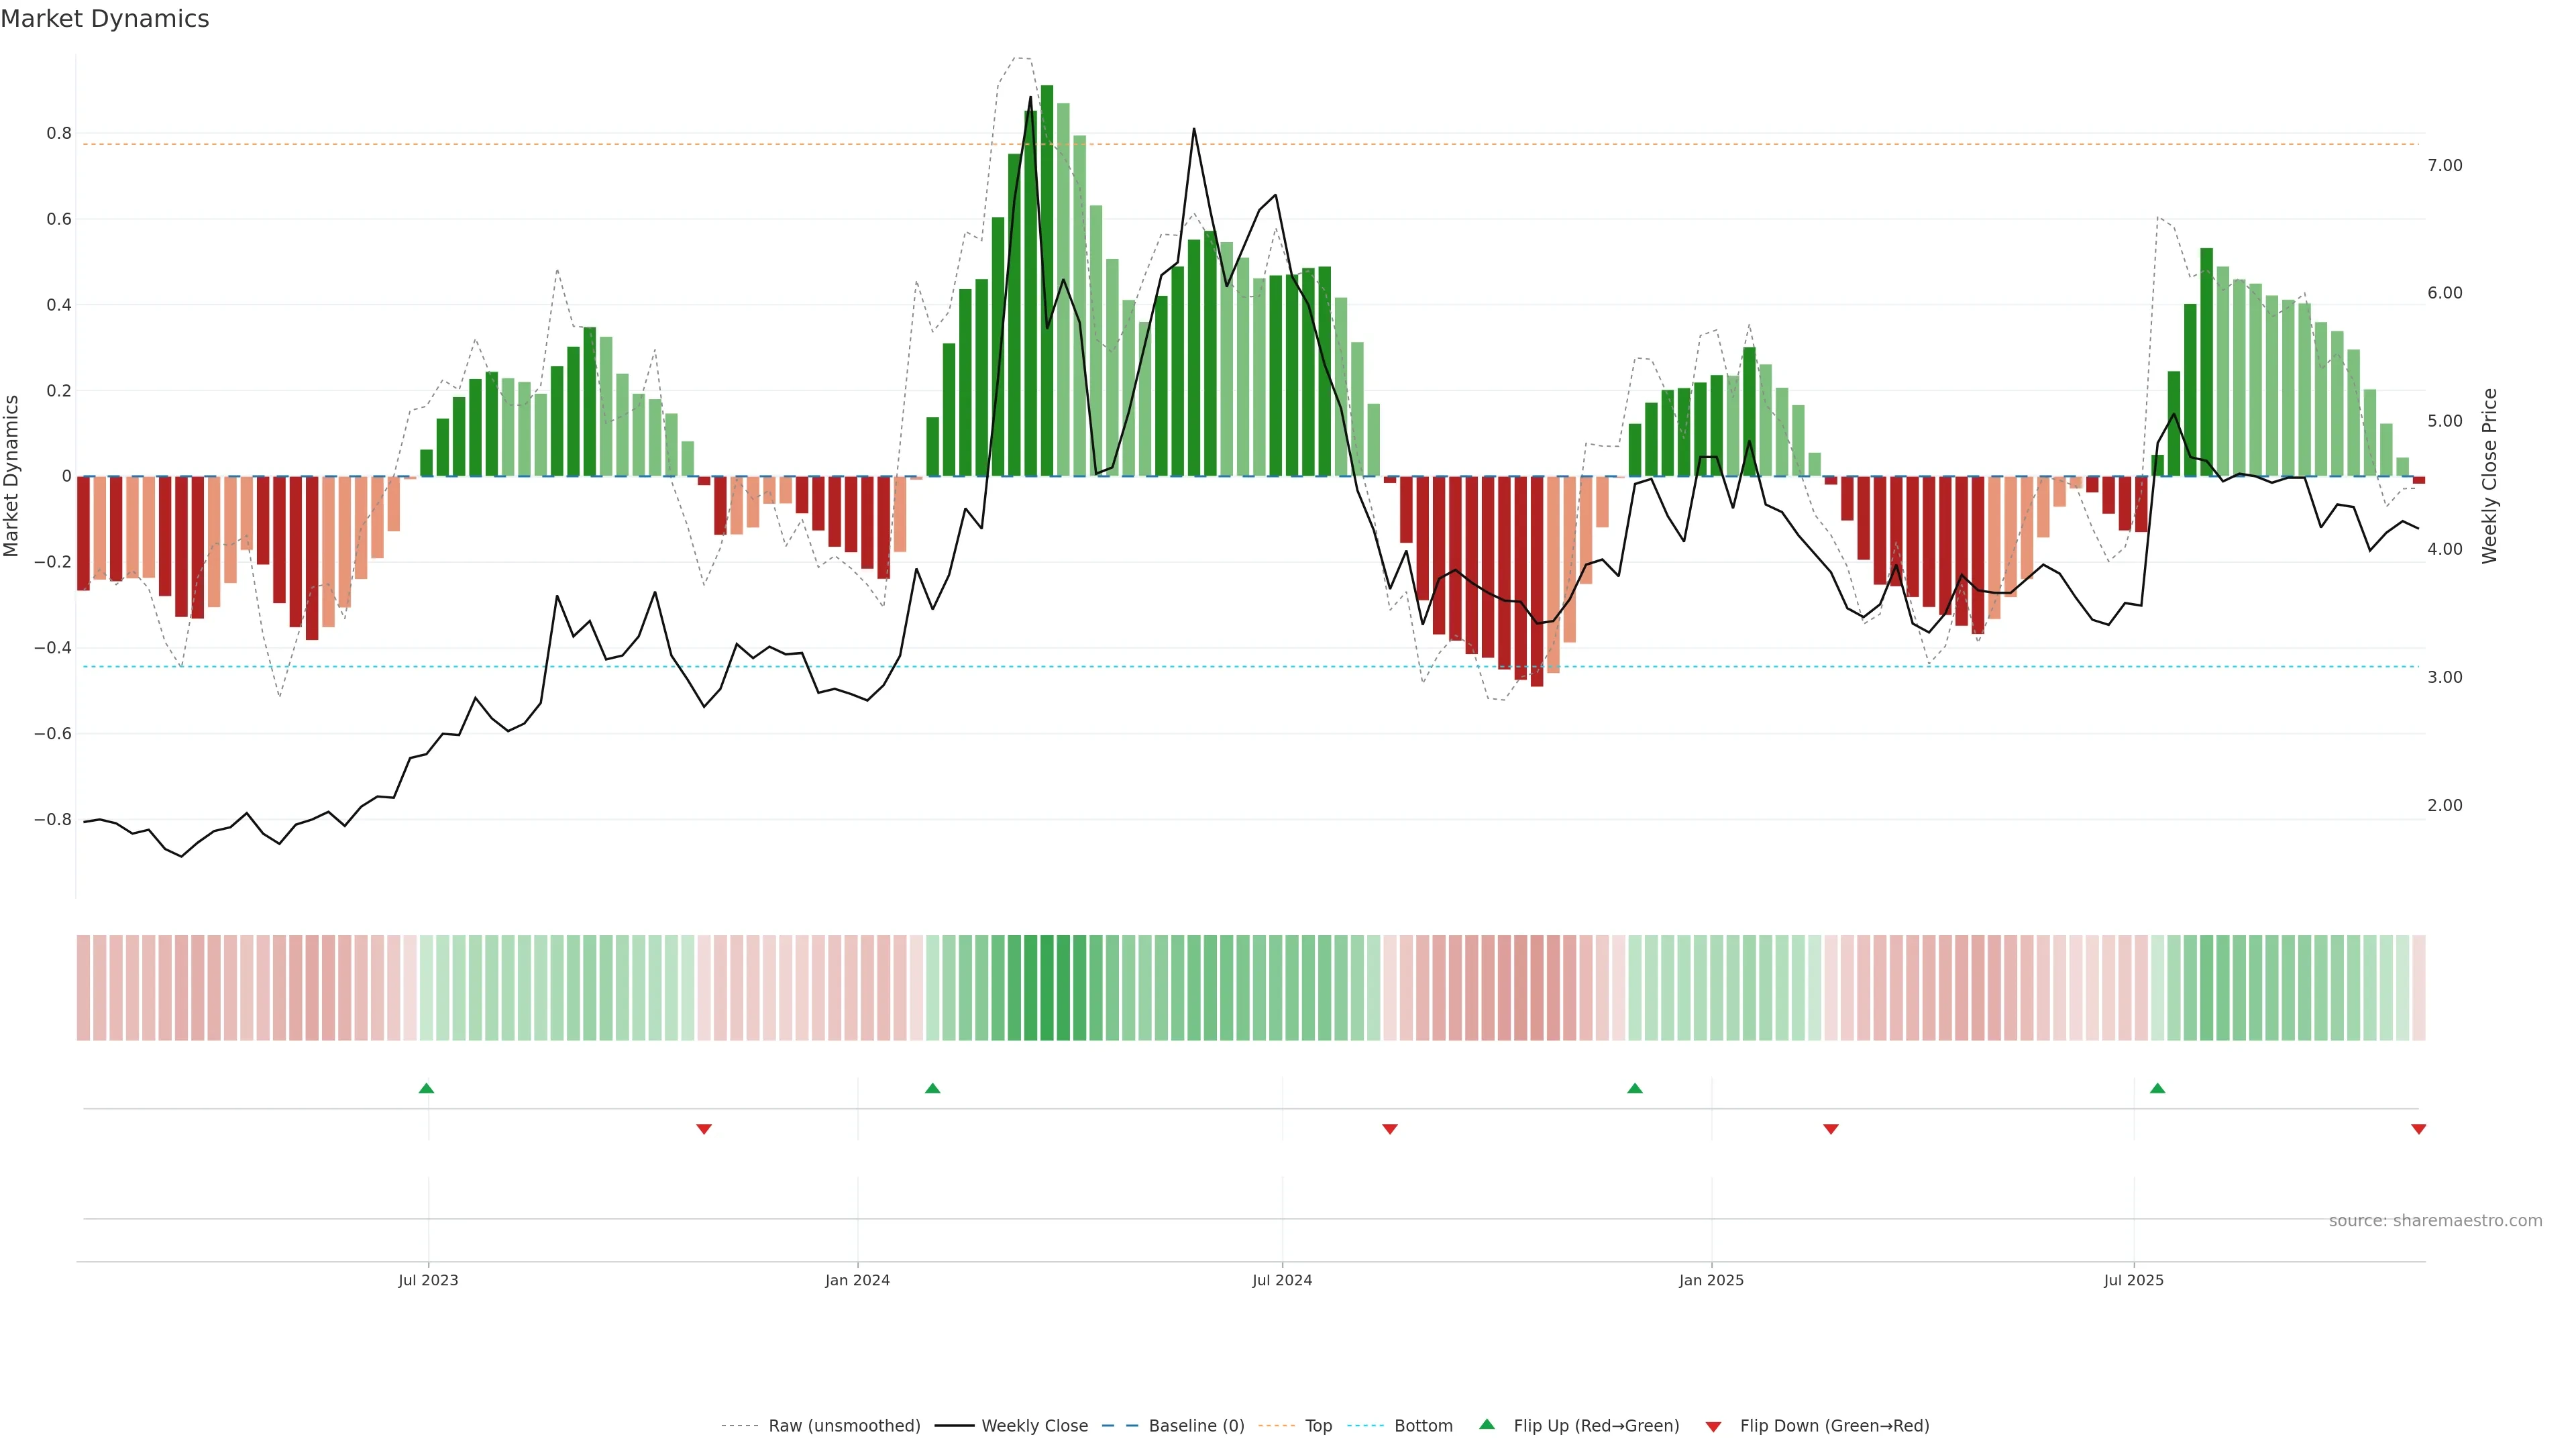
Task: Click the red Flip Down marker after Jul 2024
Action: tap(1389, 1129)
